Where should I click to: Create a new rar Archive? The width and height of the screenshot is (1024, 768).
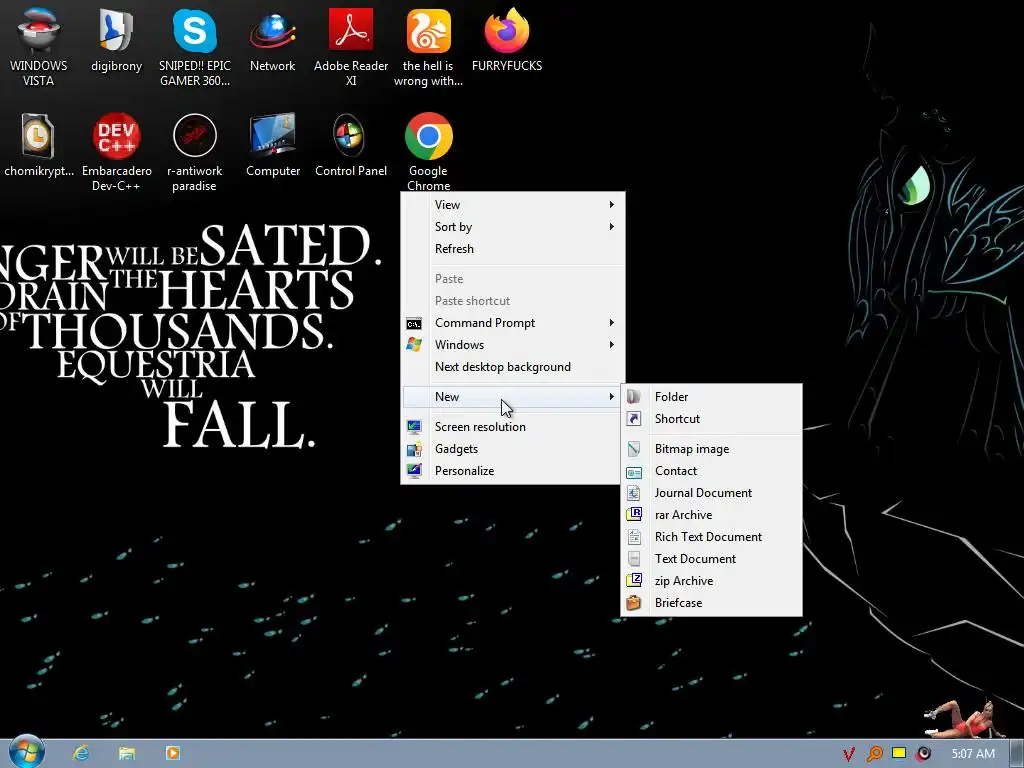click(x=711, y=515)
